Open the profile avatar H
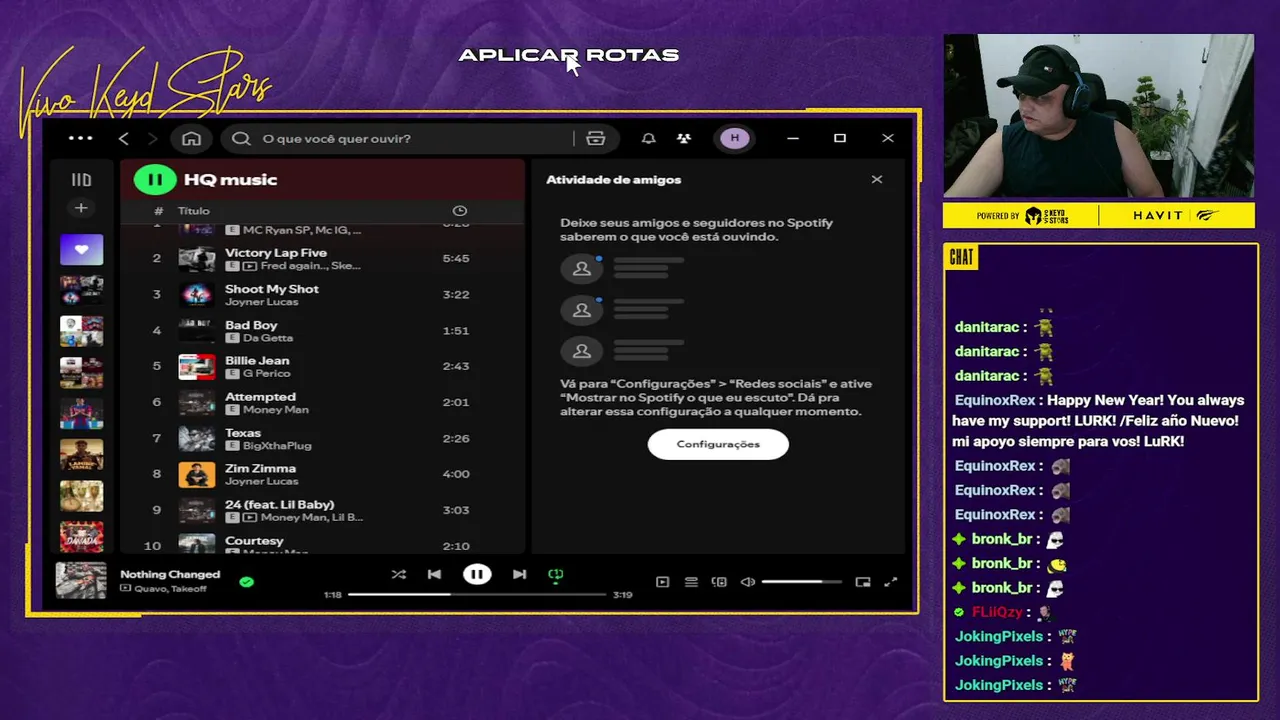The height and width of the screenshot is (720, 1280). (x=735, y=138)
